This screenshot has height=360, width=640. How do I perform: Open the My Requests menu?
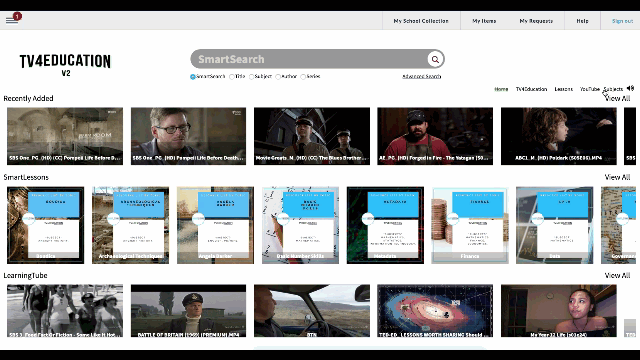click(536, 21)
